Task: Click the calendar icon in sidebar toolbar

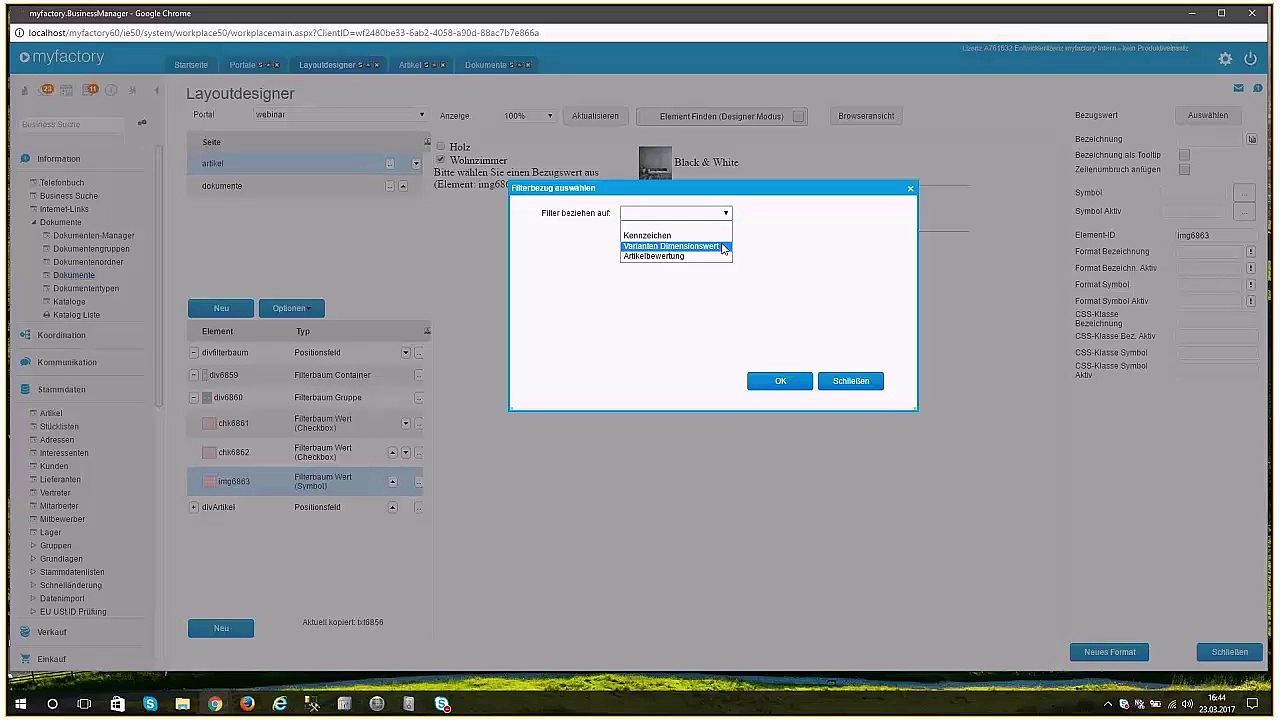Action: [67, 90]
